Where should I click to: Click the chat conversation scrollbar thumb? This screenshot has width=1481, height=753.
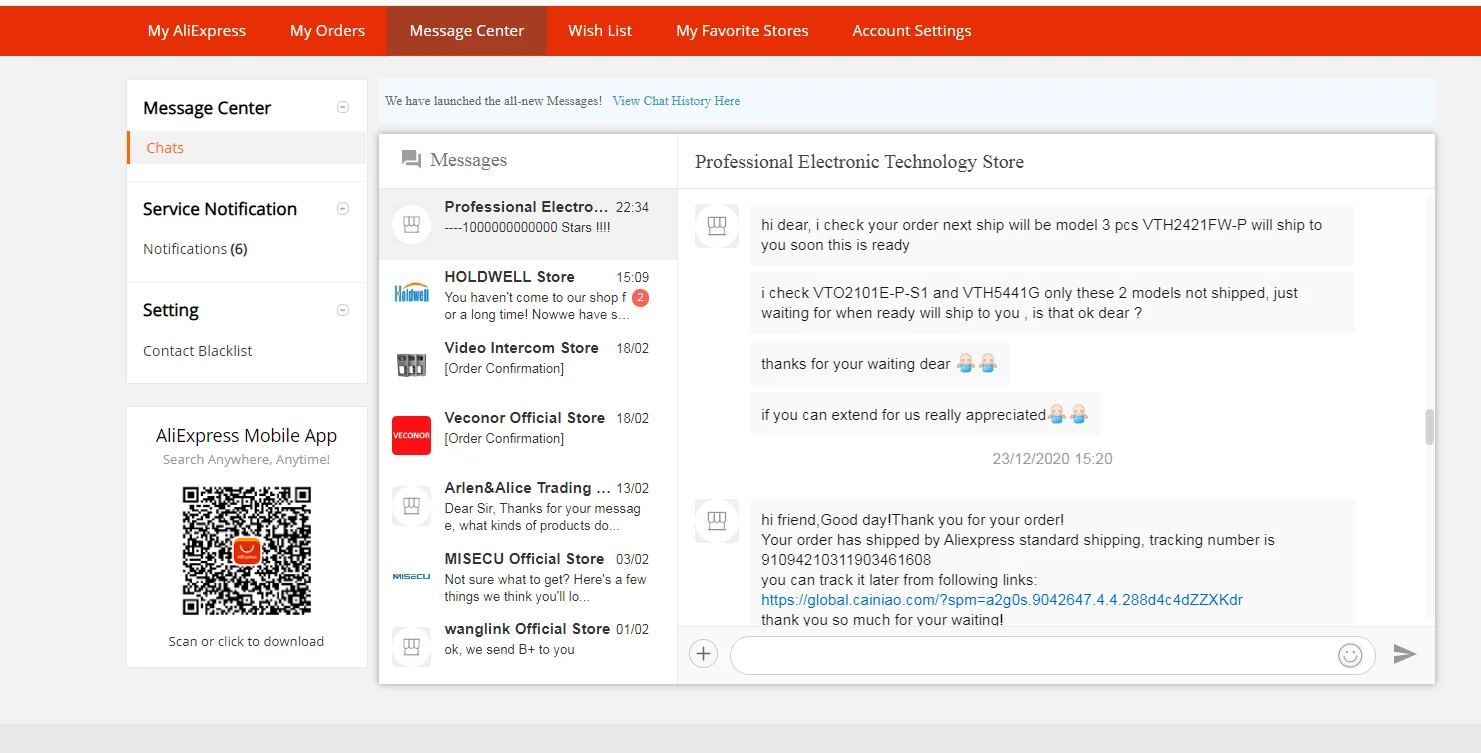1429,427
